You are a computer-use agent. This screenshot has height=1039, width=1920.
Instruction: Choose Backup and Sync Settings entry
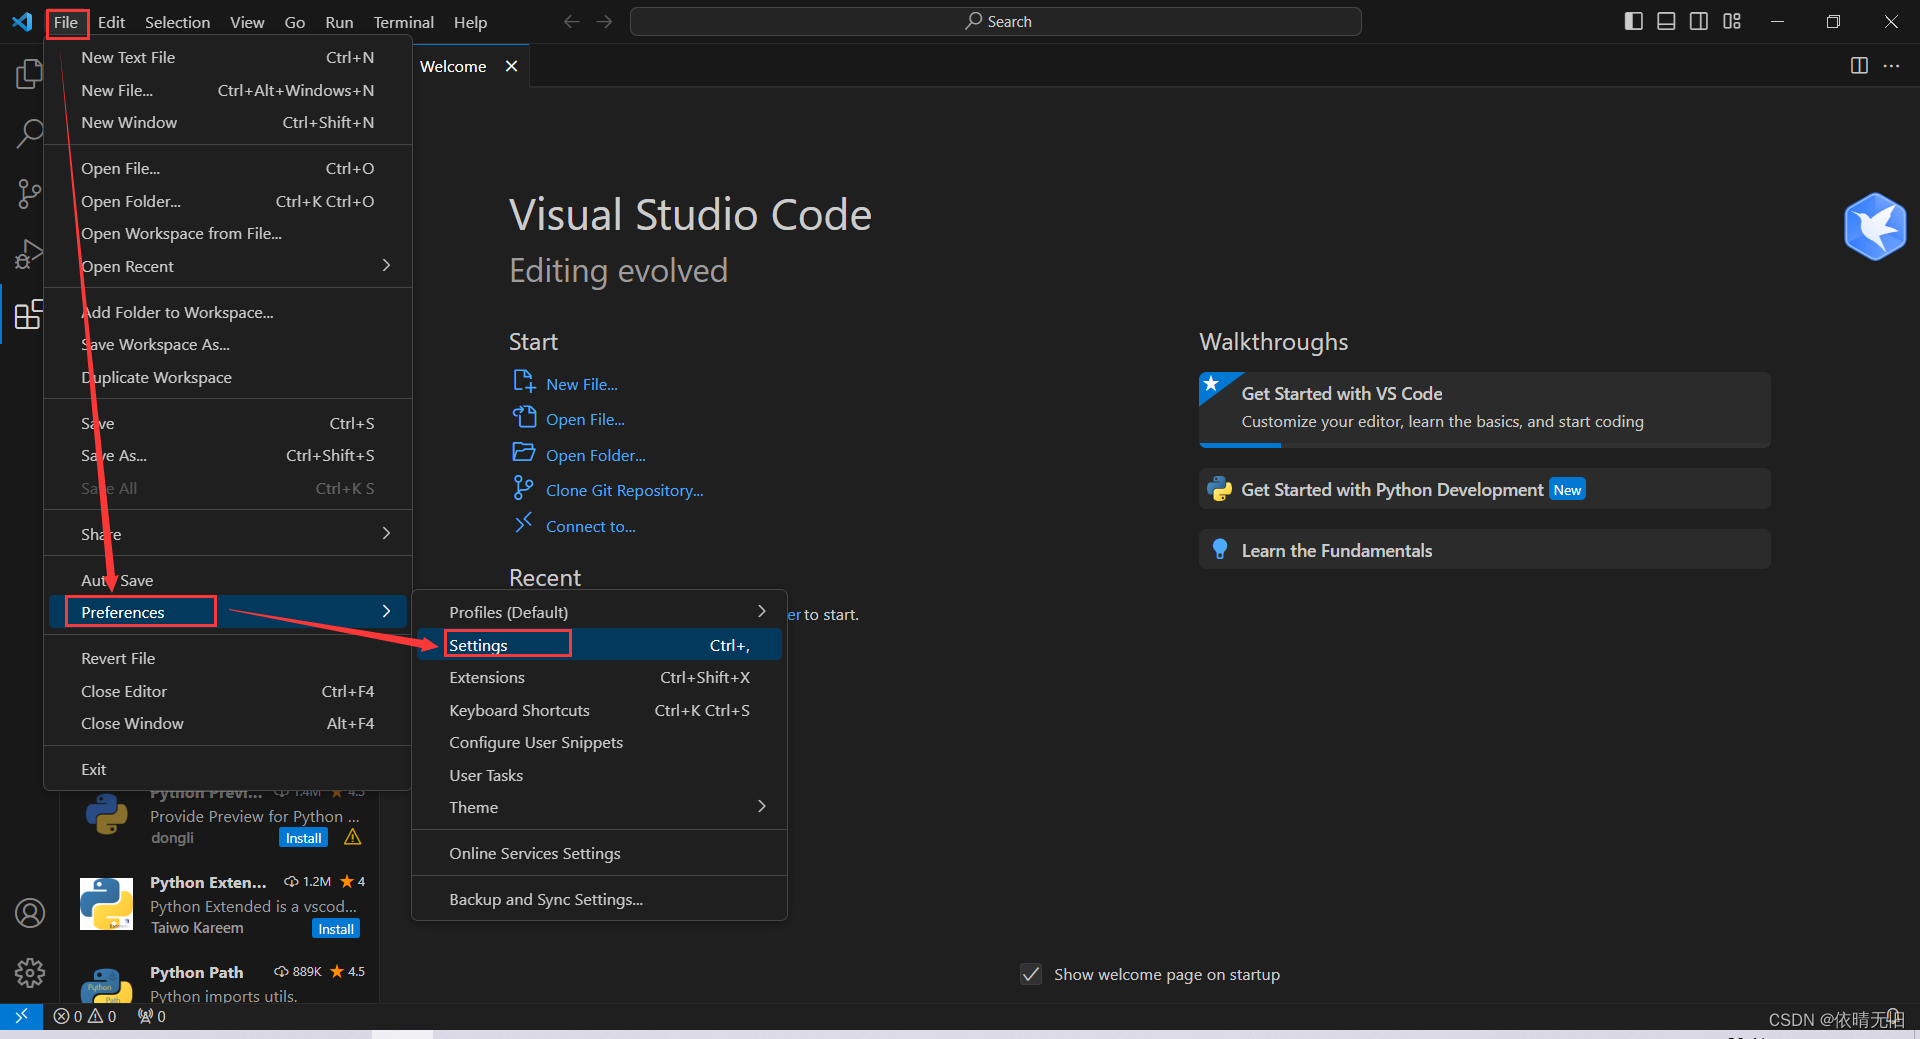[599, 899]
